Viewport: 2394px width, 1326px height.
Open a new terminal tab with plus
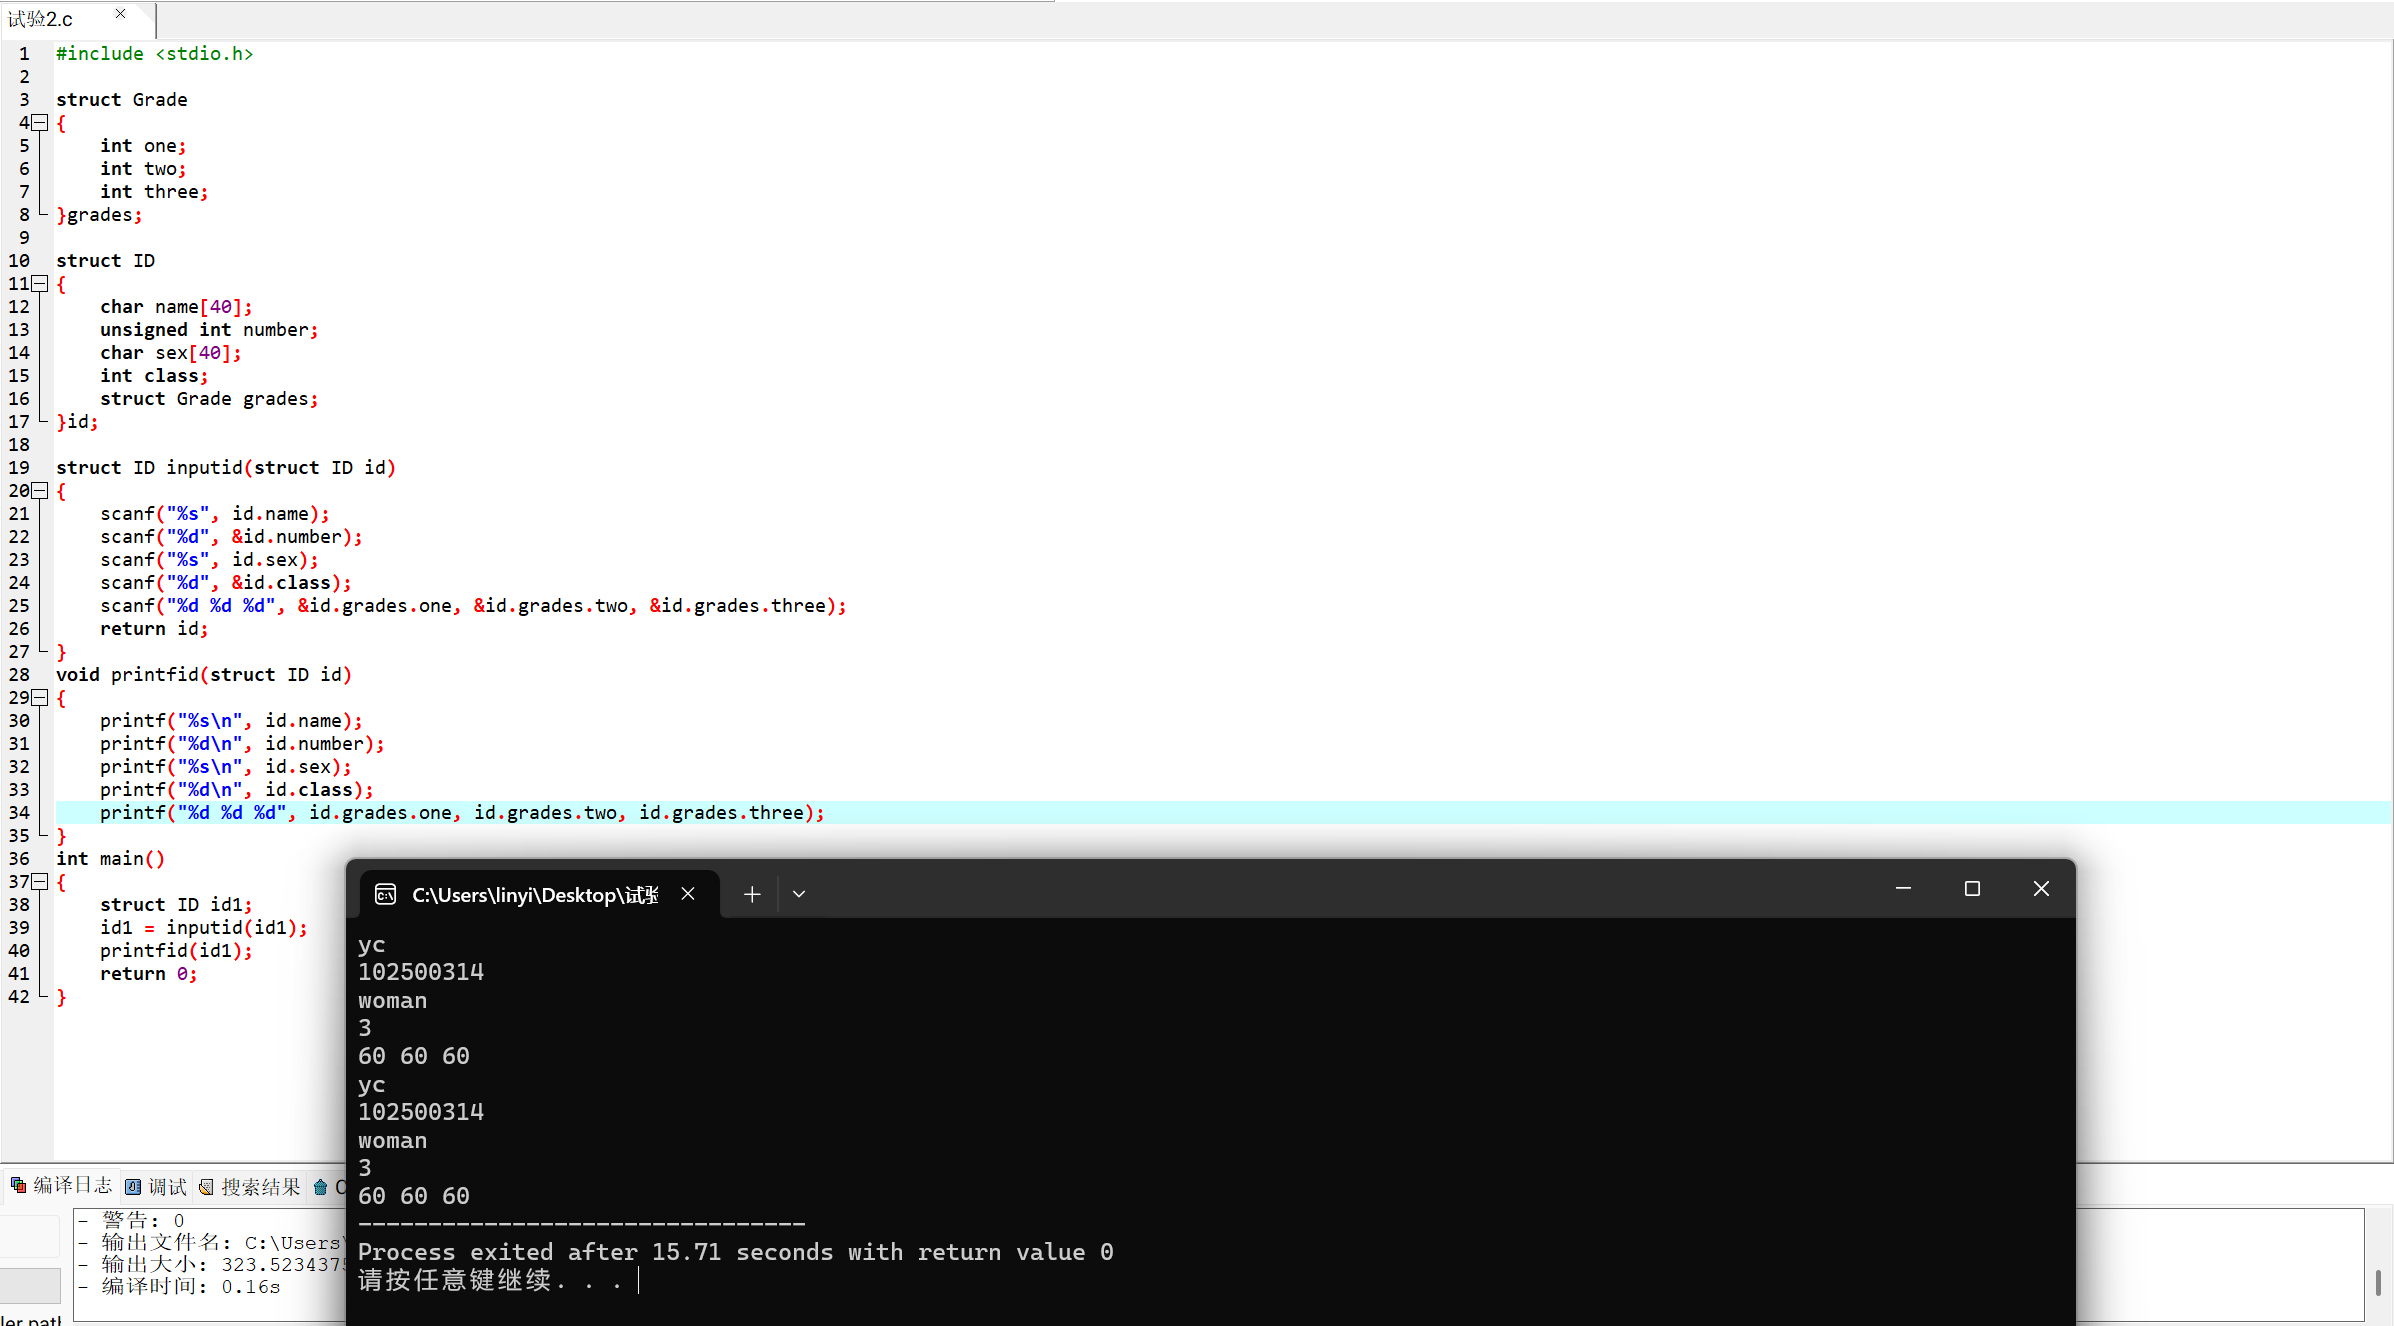click(x=752, y=894)
